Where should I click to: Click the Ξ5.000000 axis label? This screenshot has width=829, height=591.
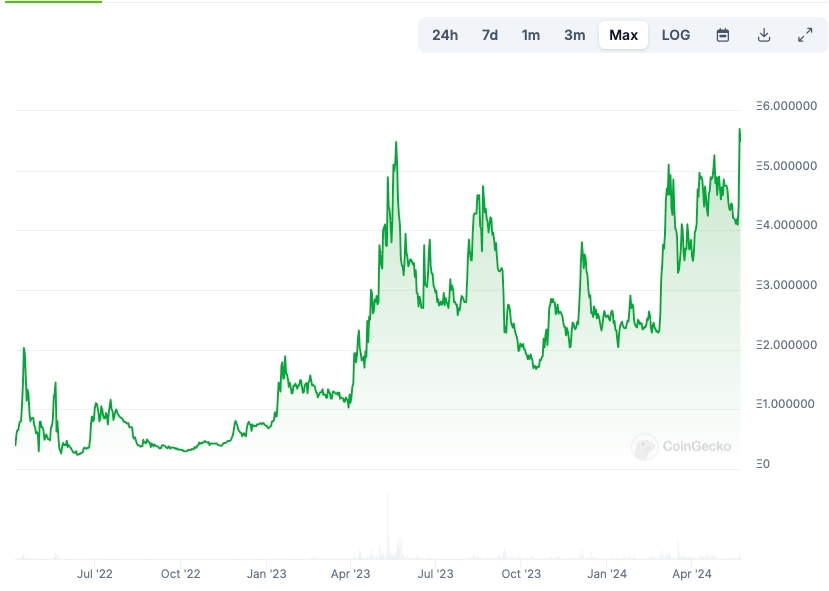coord(786,166)
